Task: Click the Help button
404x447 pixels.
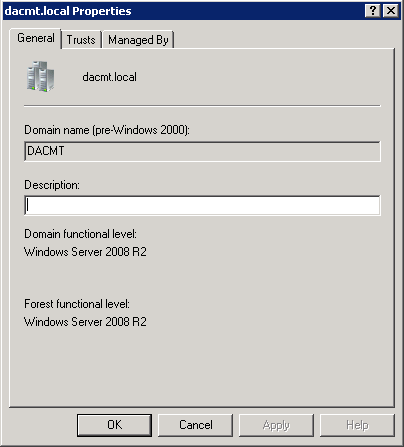Action: [357, 425]
